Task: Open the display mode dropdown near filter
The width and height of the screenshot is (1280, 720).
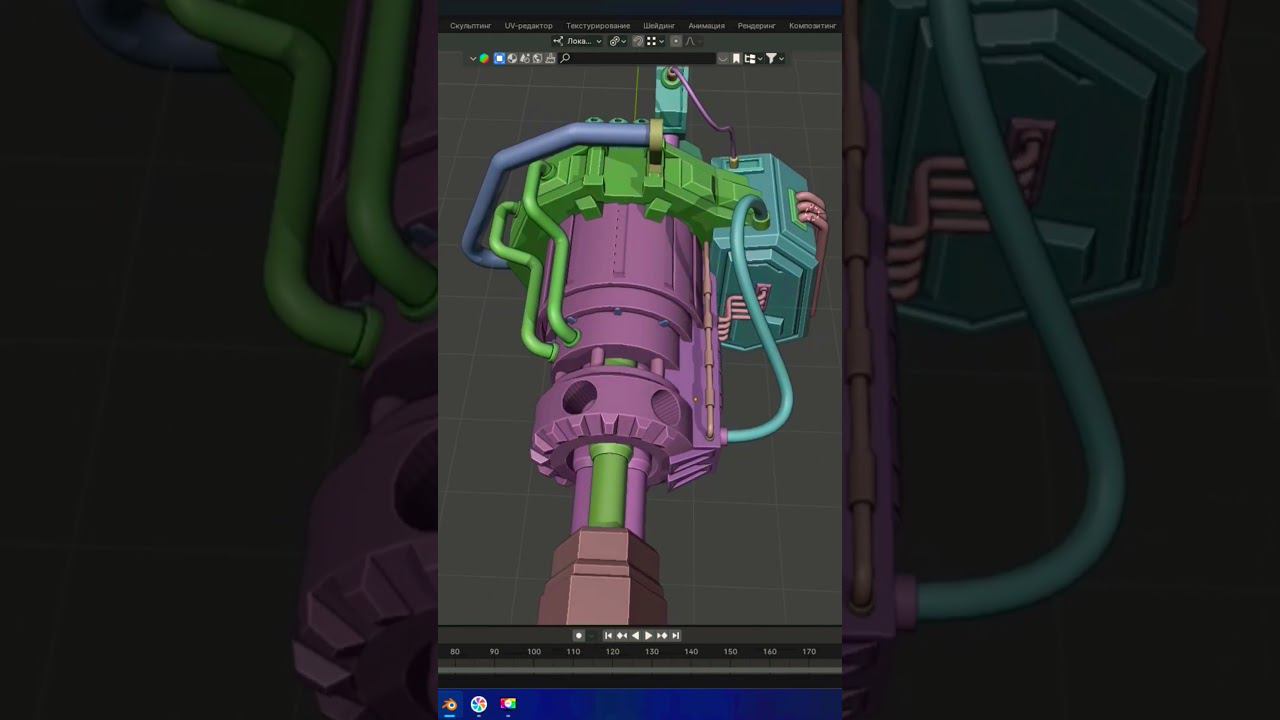Action: tap(753, 58)
